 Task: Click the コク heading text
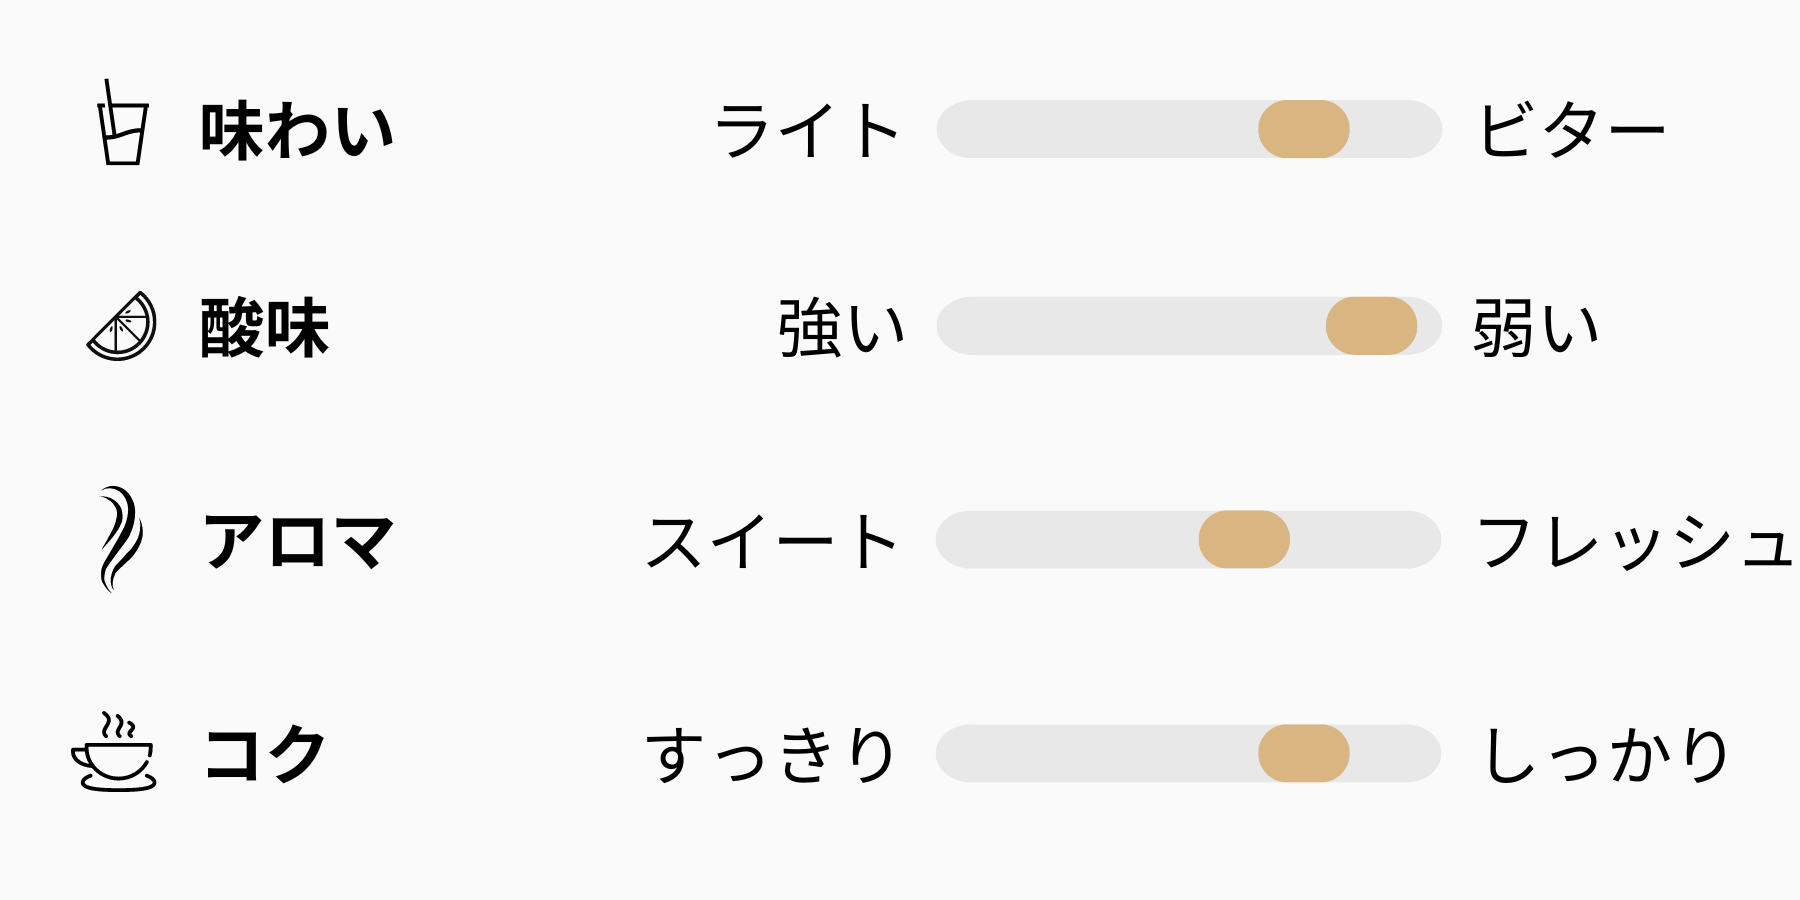(265, 754)
